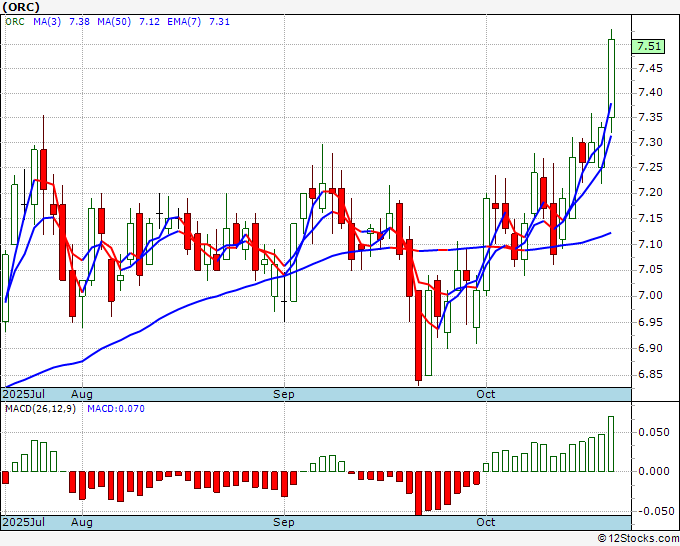680x546 pixels.
Task: Click the current price tag 7.51
Action: pyautogui.click(x=649, y=46)
